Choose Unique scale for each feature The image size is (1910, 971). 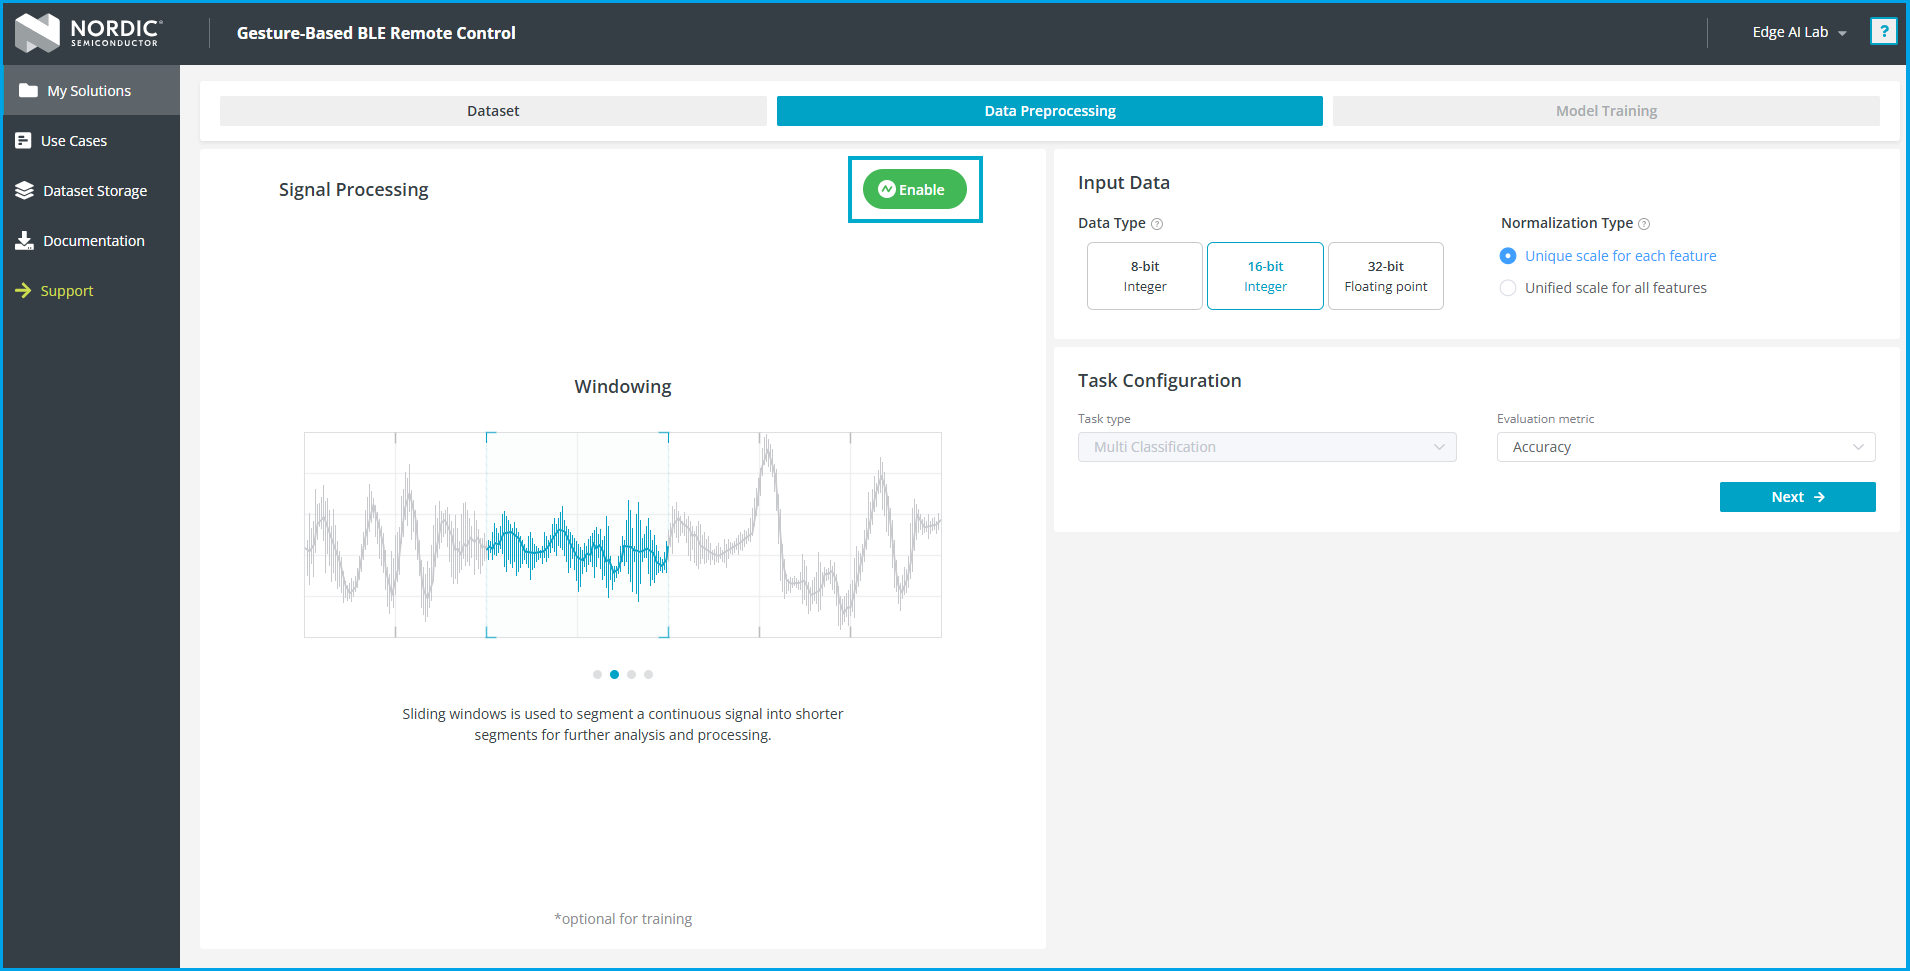[x=1609, y=256]
